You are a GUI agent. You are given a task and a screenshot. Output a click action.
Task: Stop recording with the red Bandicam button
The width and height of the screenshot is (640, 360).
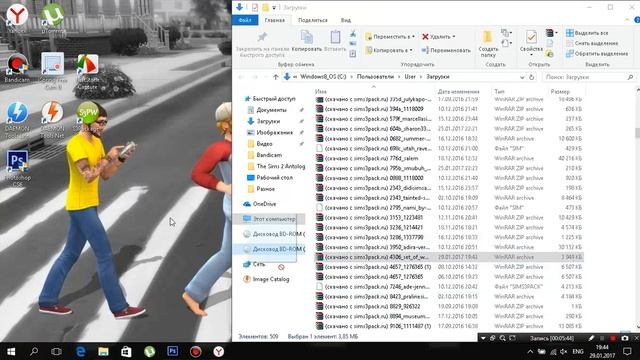[x=613, y=338]
